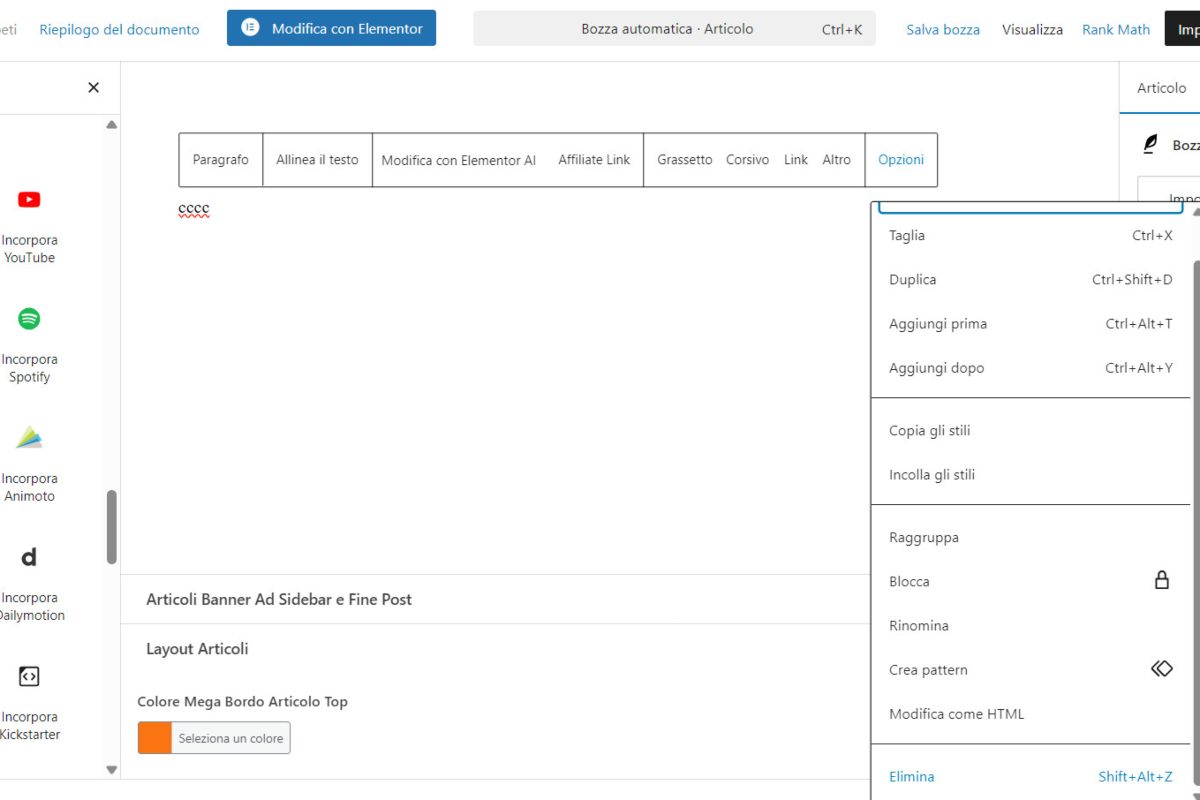Toggle Corsivo italic formatting
Screen dimensions: 1200x800
coord(746,159)
